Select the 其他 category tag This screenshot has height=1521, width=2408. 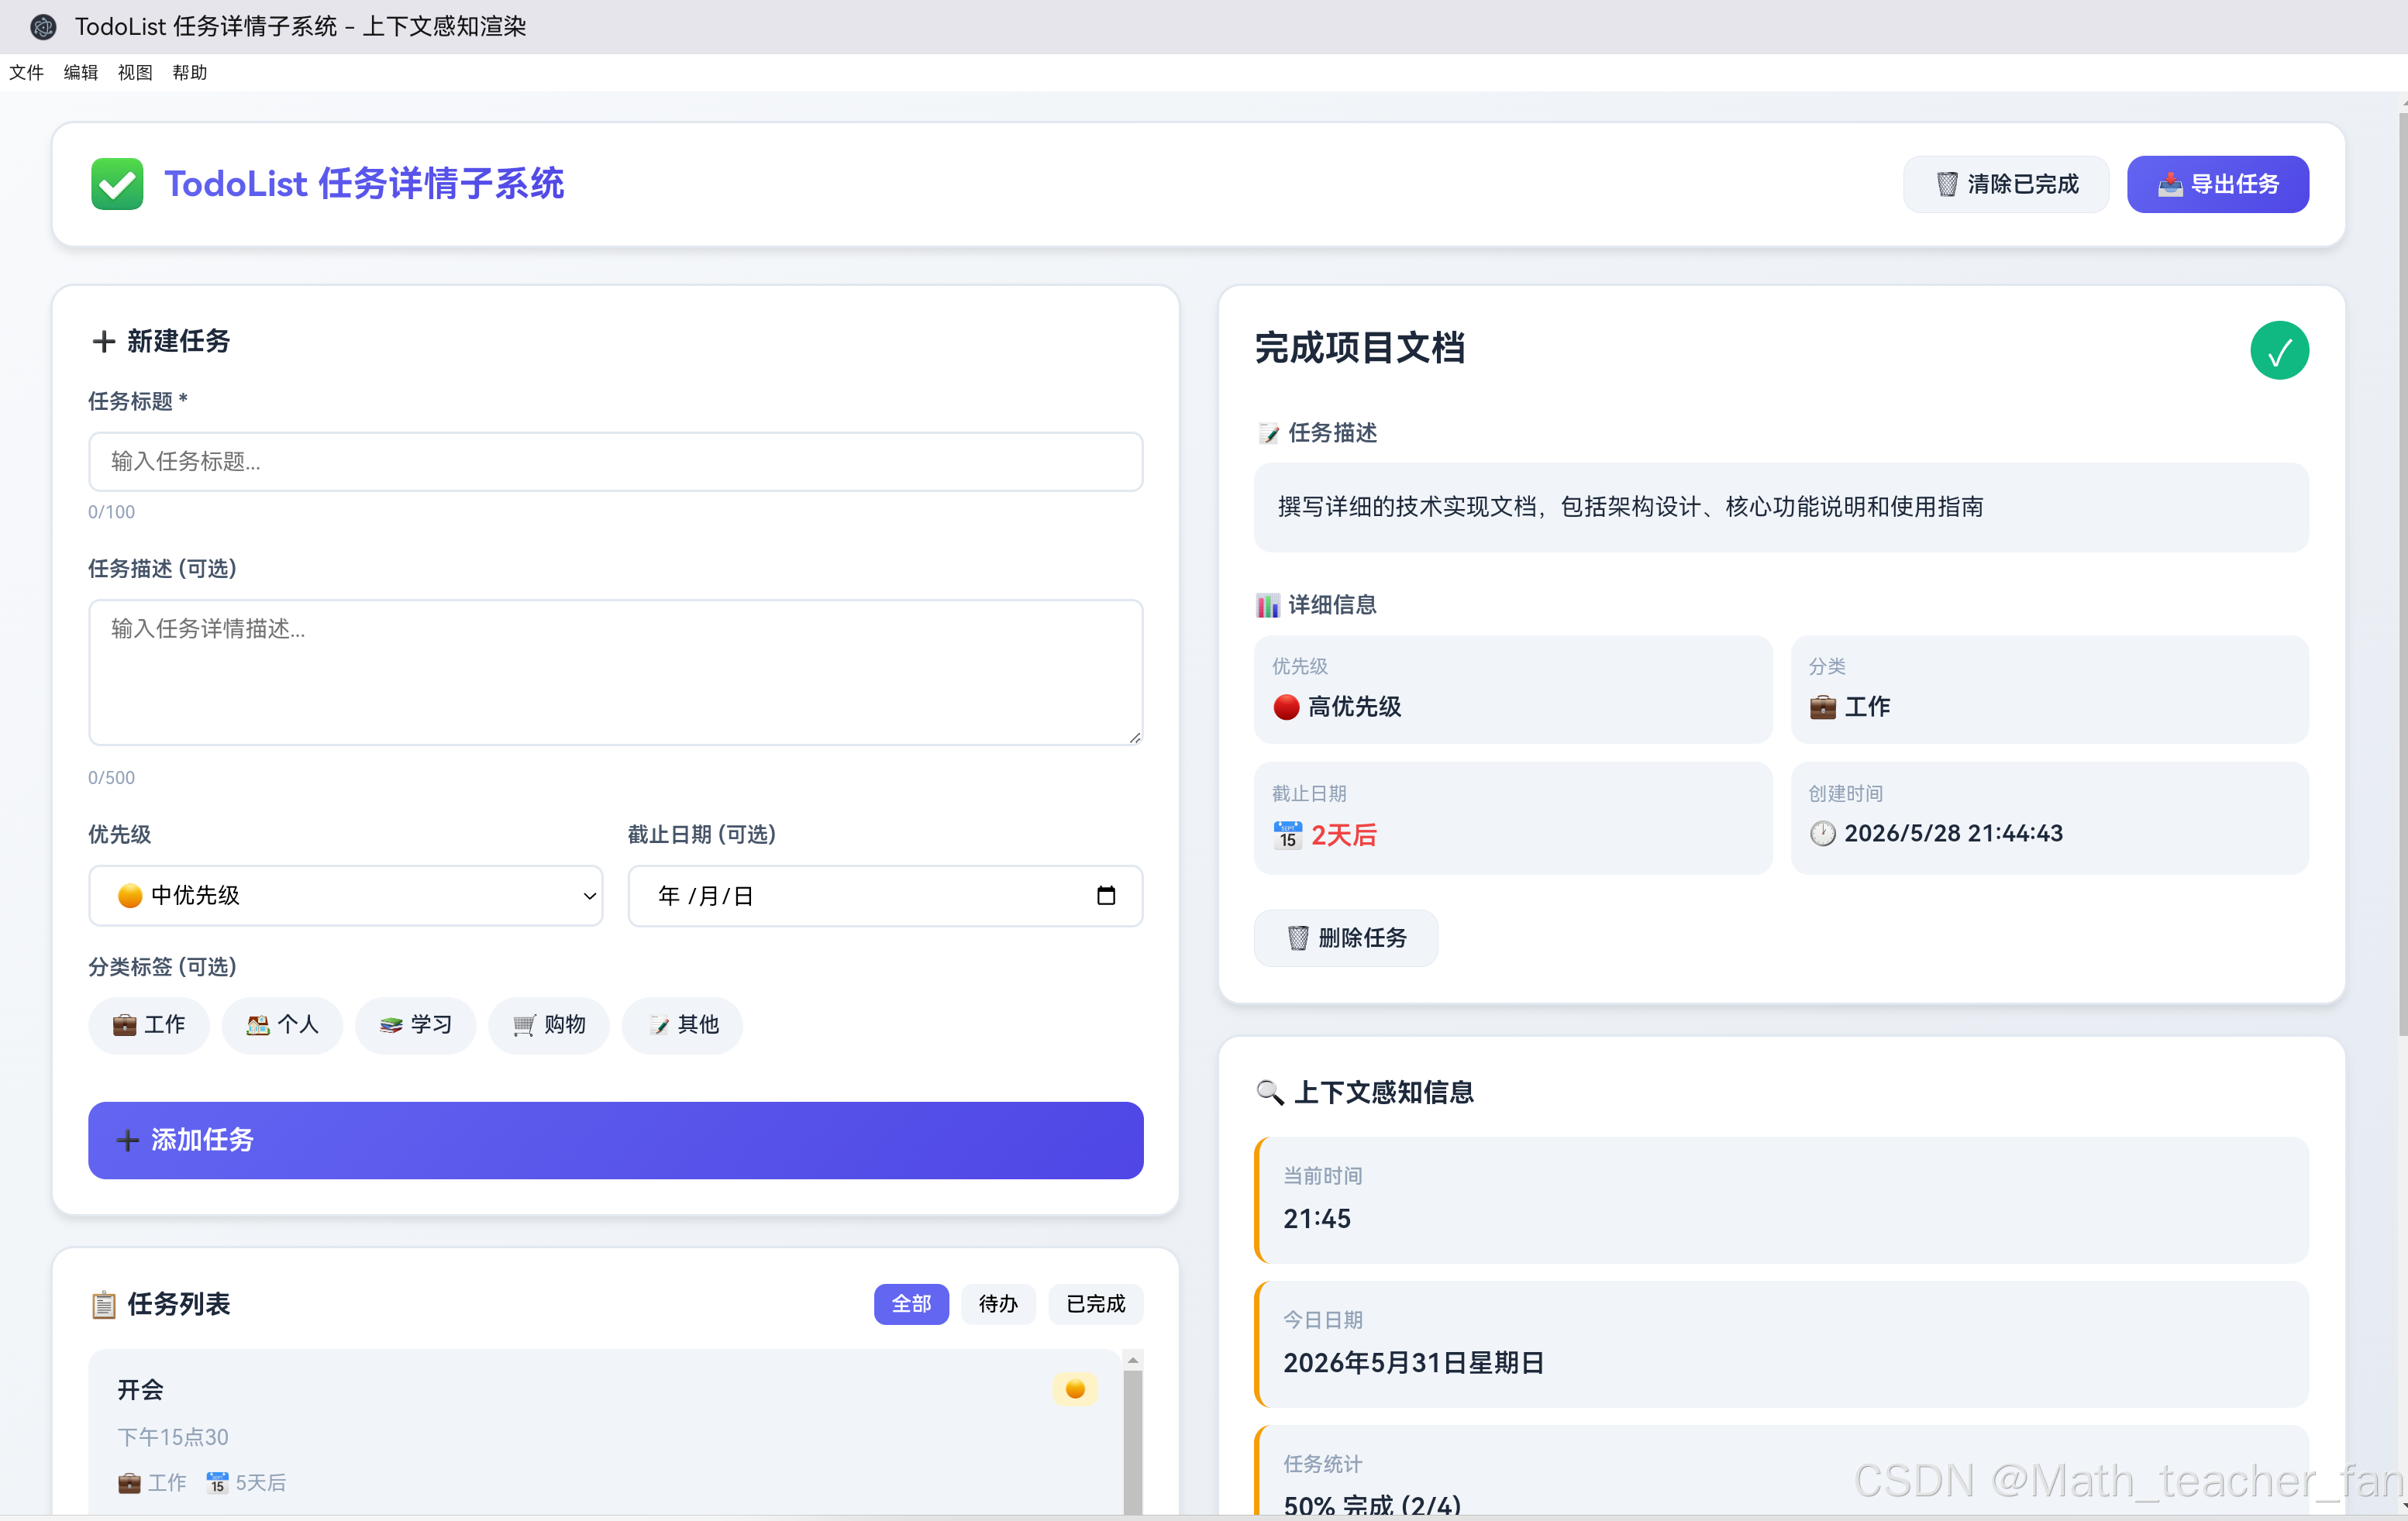pos(682,1025)
